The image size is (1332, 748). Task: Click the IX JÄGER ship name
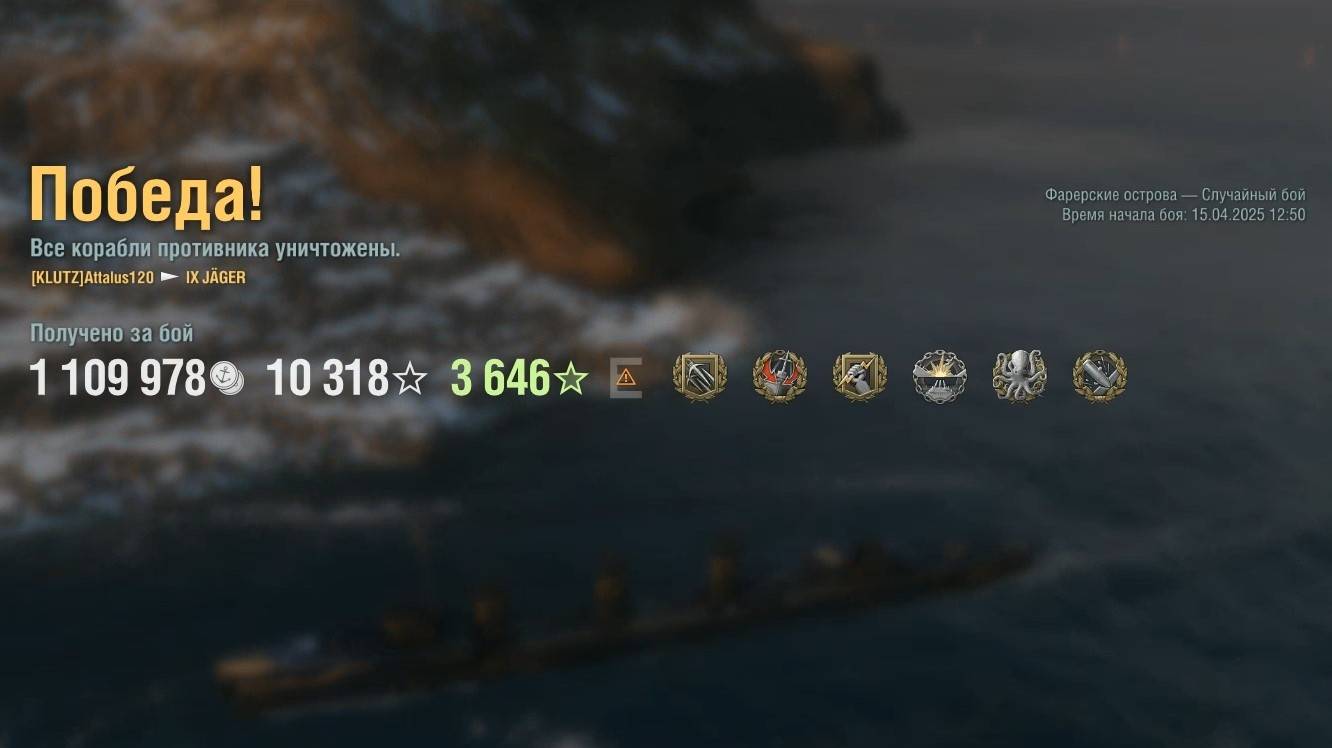[x=216, y=277]
